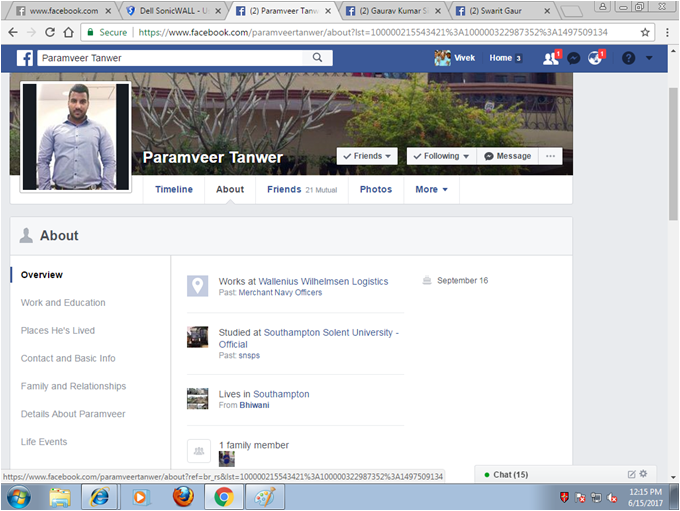Open the friend requests icon
The height and width of the screenshot is (511, 680).
point(550,58)
